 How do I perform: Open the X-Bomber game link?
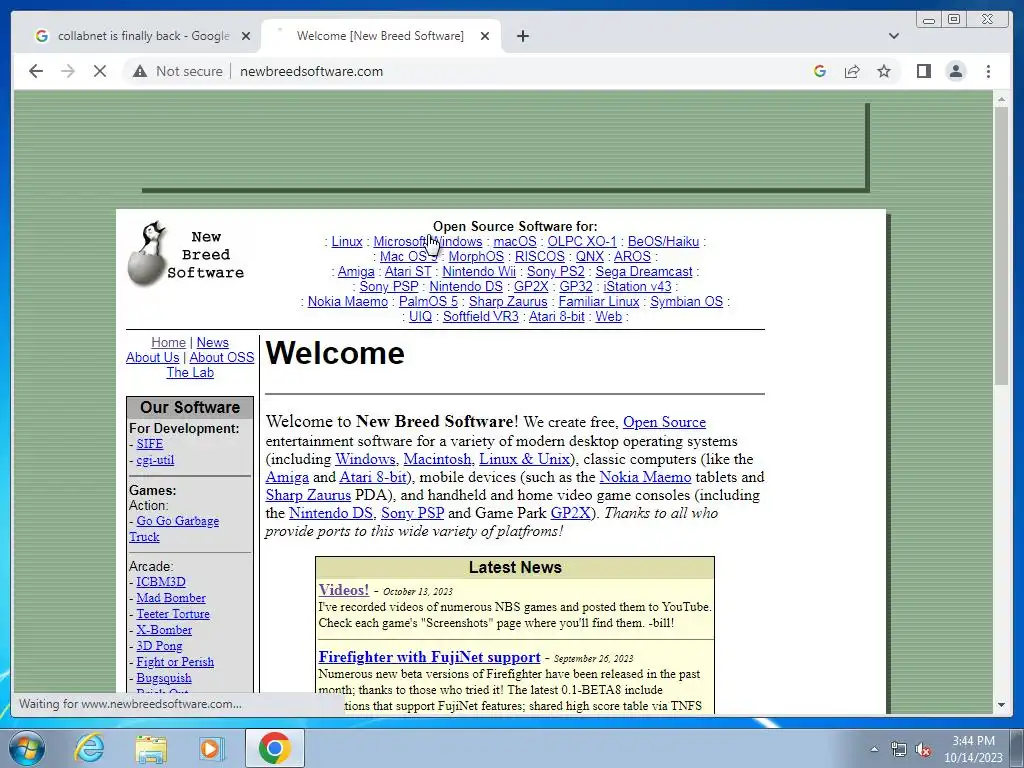[163, 630]
